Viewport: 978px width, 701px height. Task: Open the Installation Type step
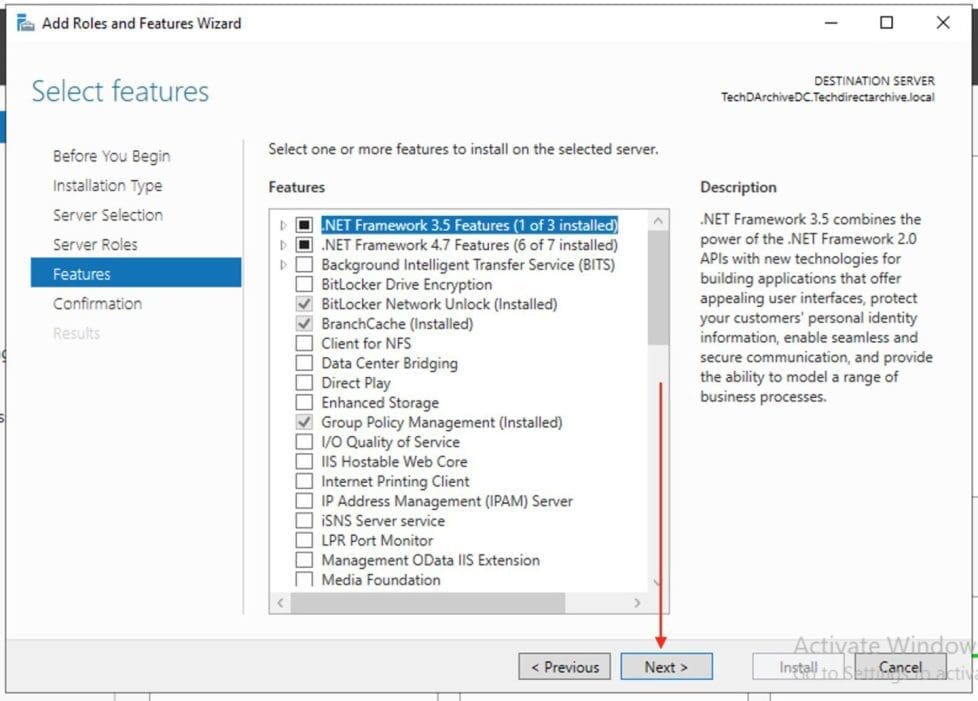point(107,186)
